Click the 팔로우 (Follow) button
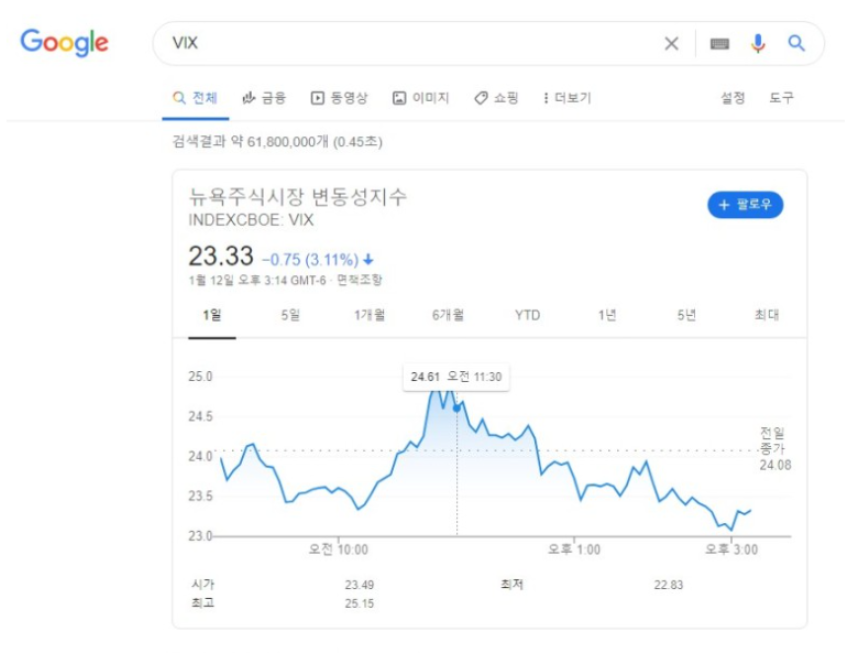 [x=745, y=205]
